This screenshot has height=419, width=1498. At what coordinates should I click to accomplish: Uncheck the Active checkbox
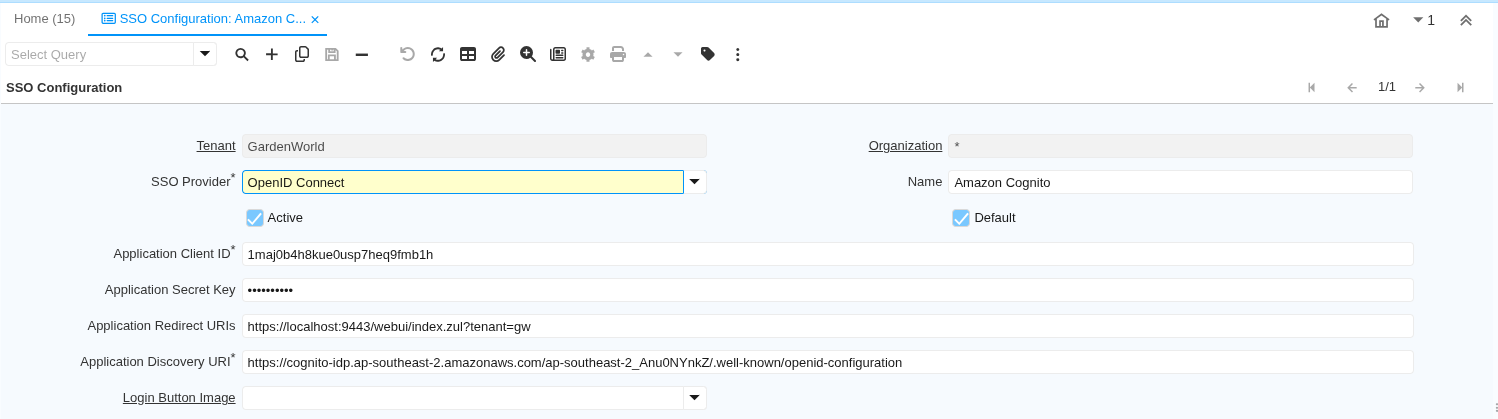click(255, 218)
